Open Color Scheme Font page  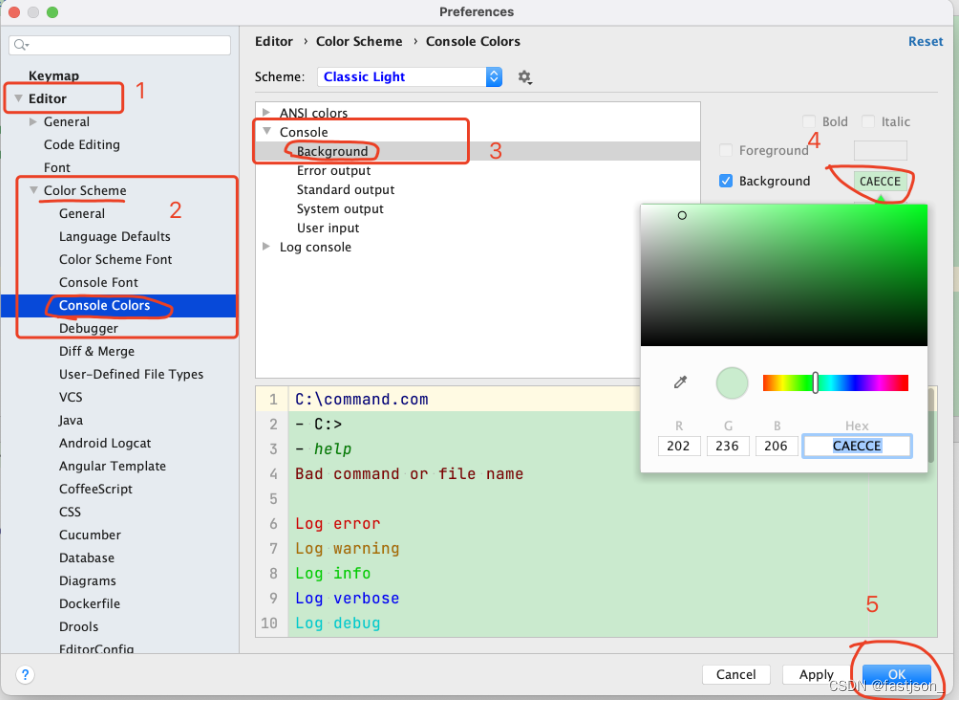(x=116, y=259)
